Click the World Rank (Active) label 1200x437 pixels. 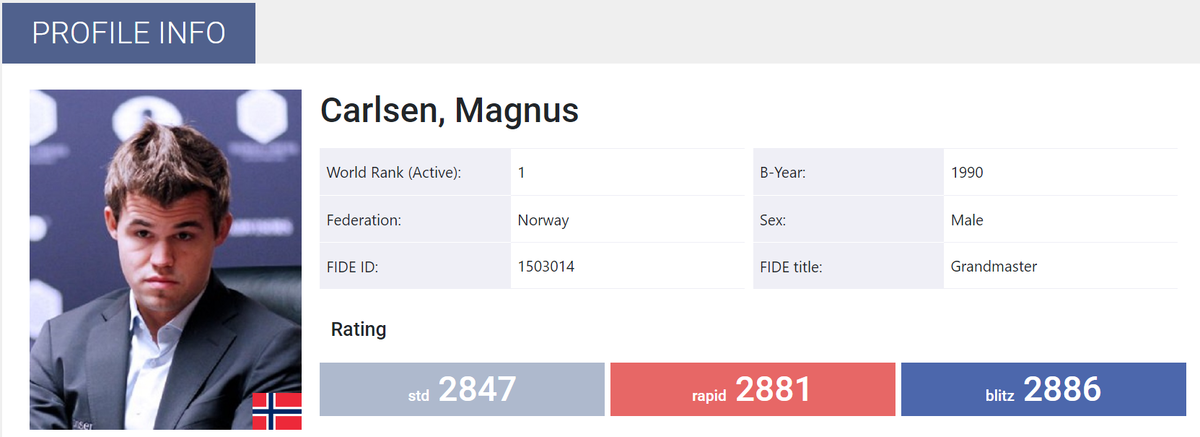tap(415, 172)
